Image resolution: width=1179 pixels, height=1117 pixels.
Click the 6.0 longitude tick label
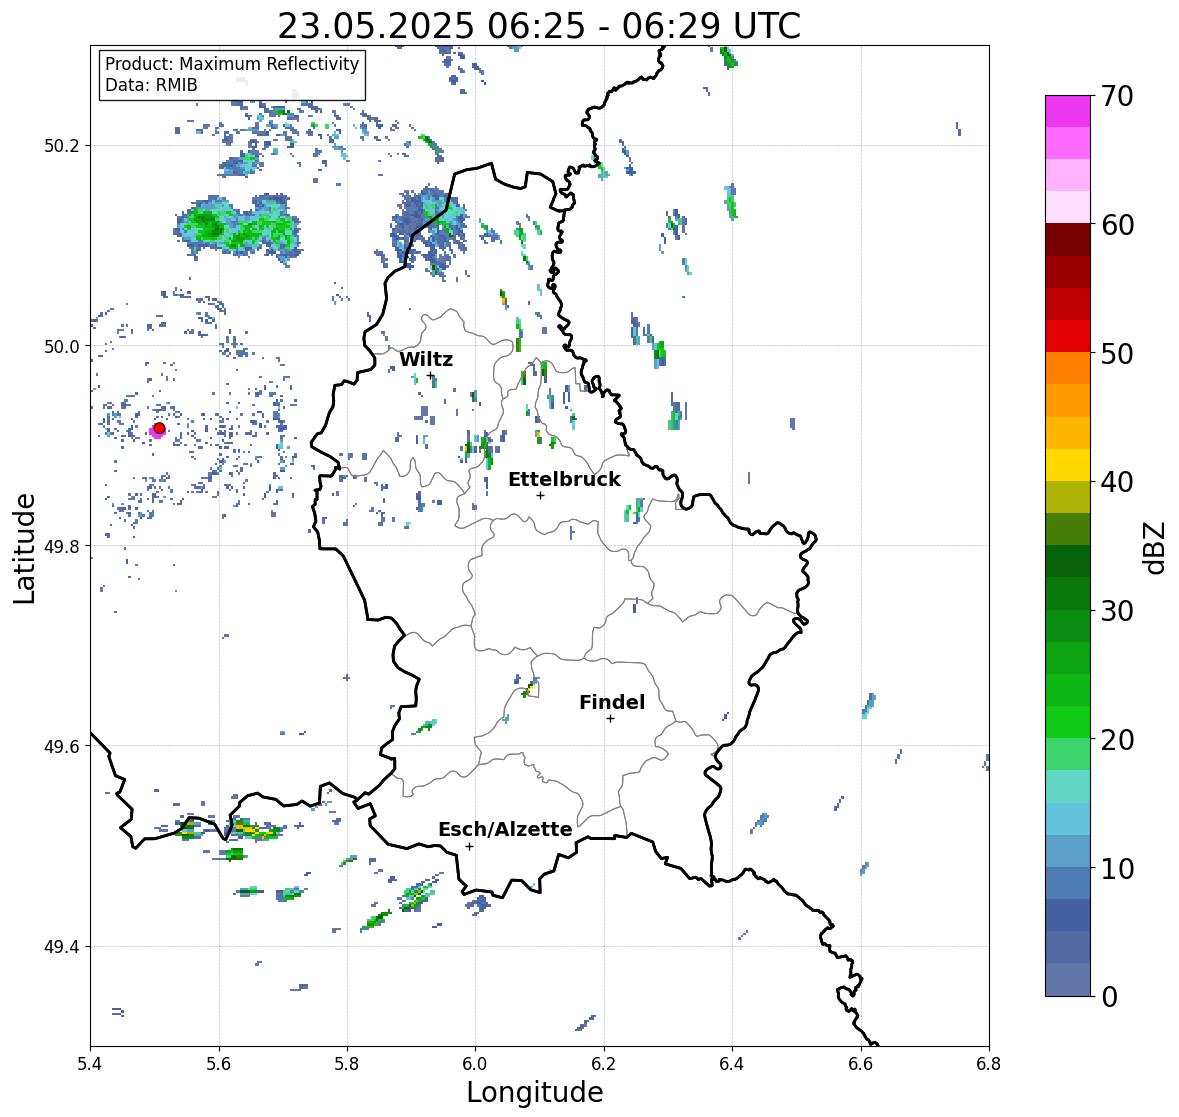475,1063
